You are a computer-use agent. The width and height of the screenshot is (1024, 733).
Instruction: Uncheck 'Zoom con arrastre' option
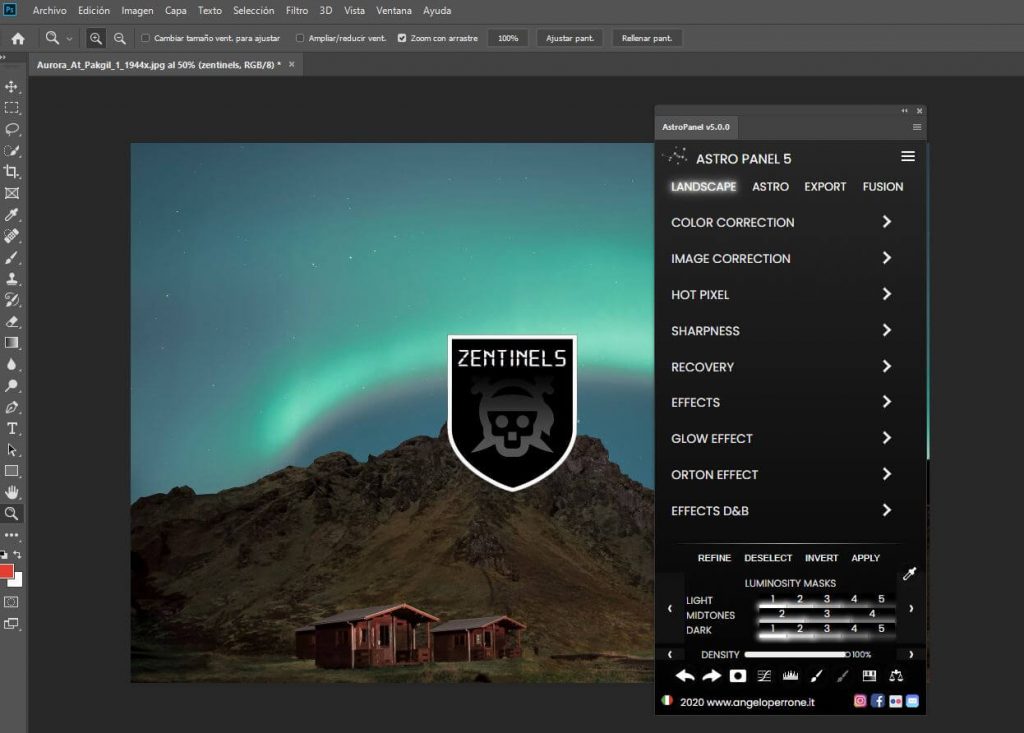tap(402, 38)
